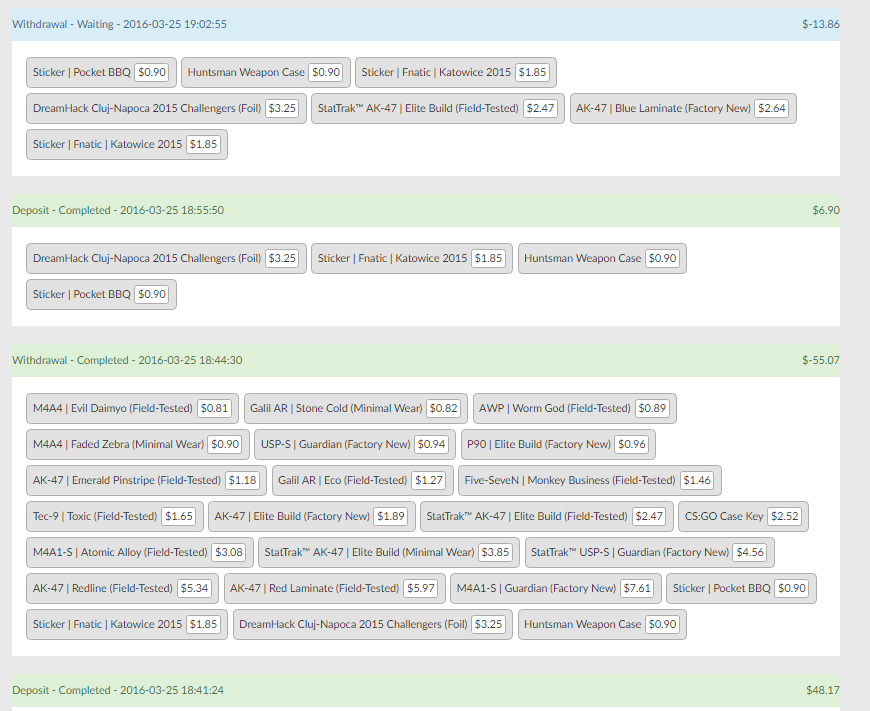Image resolution: width=870 pixels, height=711 pixels.
Task: Click StatTrak AK-47 Elite Build Field-Tested in the Waiting withdrawal
Action: tap(438, 108)
